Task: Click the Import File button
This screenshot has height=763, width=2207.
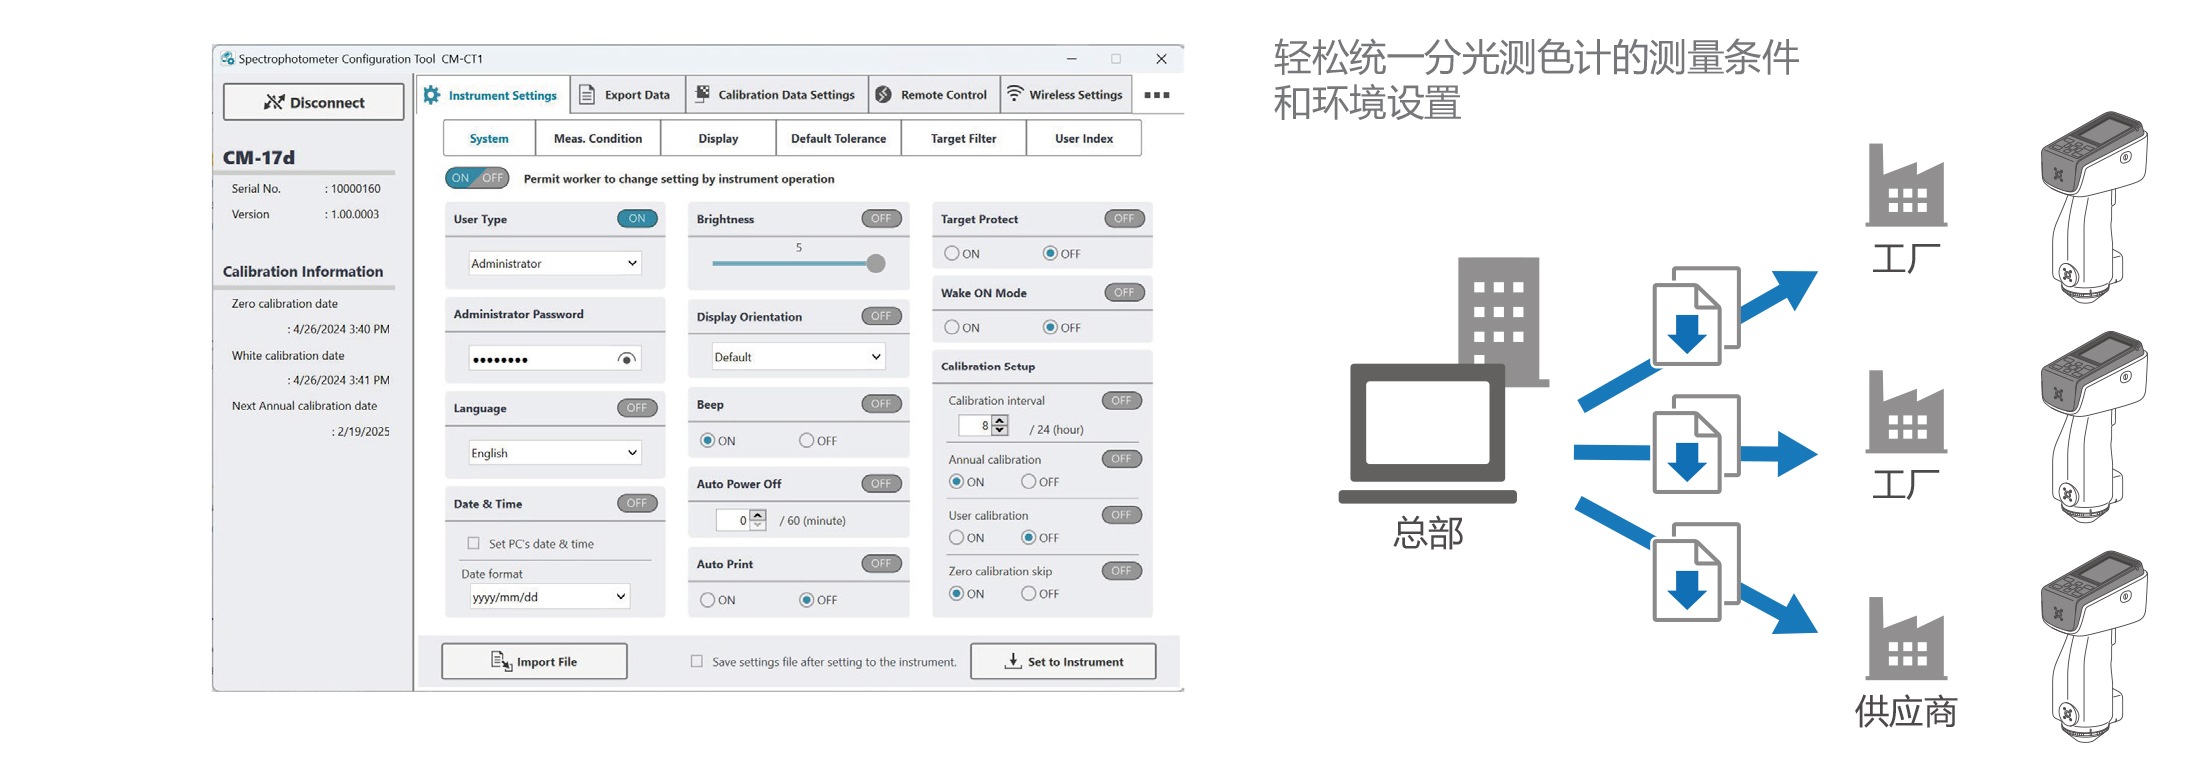Action: 534,661
